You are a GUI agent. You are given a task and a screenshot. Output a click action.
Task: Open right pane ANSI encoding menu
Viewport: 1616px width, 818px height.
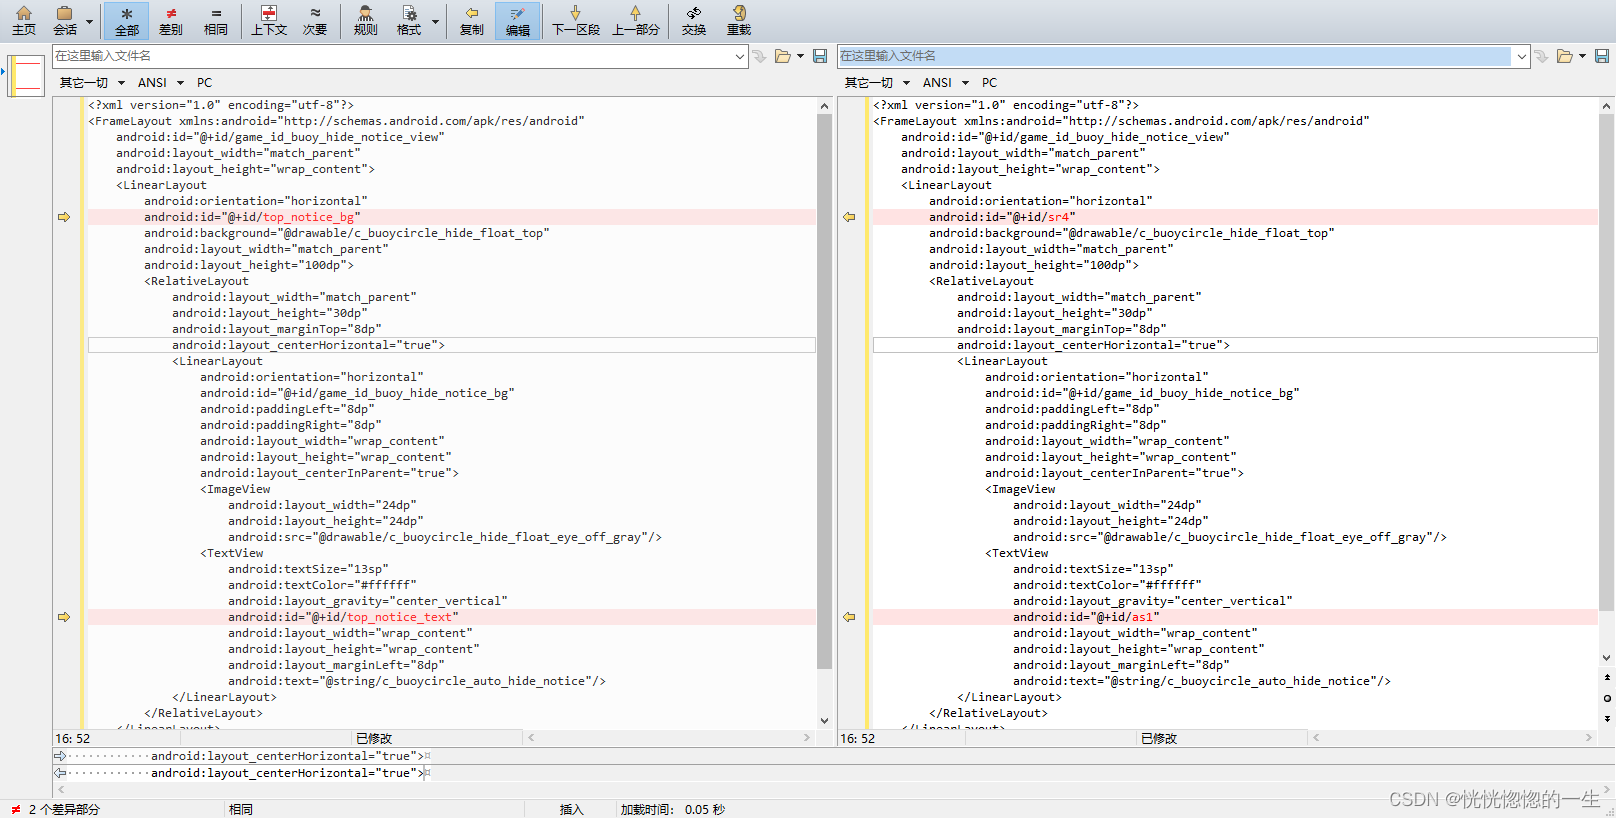(x=945, y=83)
